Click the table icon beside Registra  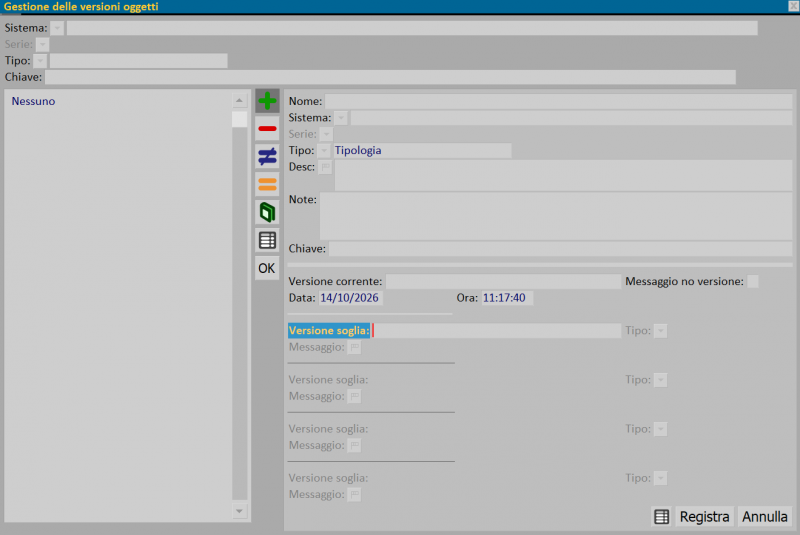(x=662, y=517)
